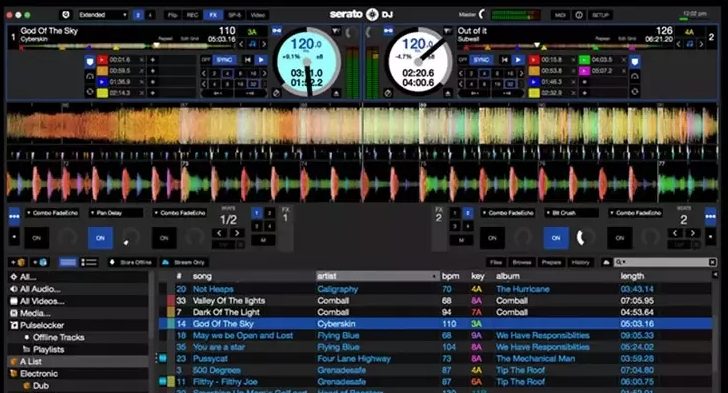Click eject icon below deck 2 platter
The image size is (728, 393).
click(x=448, y=93)
